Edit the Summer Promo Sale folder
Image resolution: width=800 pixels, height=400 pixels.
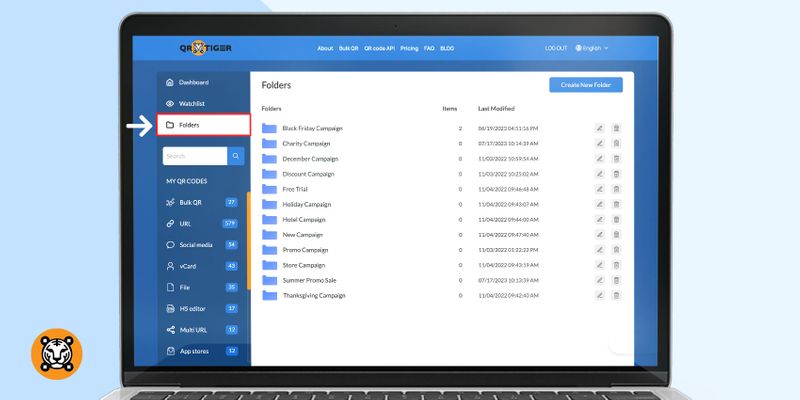599,281
